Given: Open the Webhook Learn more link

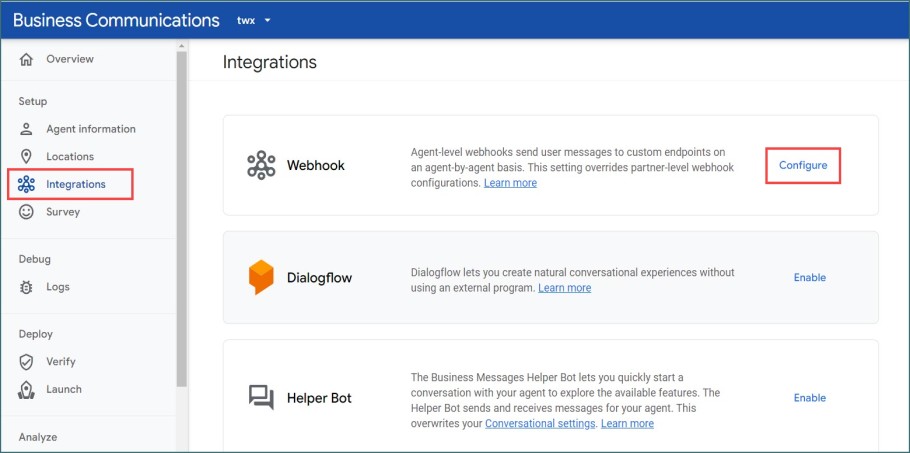Looking at the screenshot, I should 510,183.
